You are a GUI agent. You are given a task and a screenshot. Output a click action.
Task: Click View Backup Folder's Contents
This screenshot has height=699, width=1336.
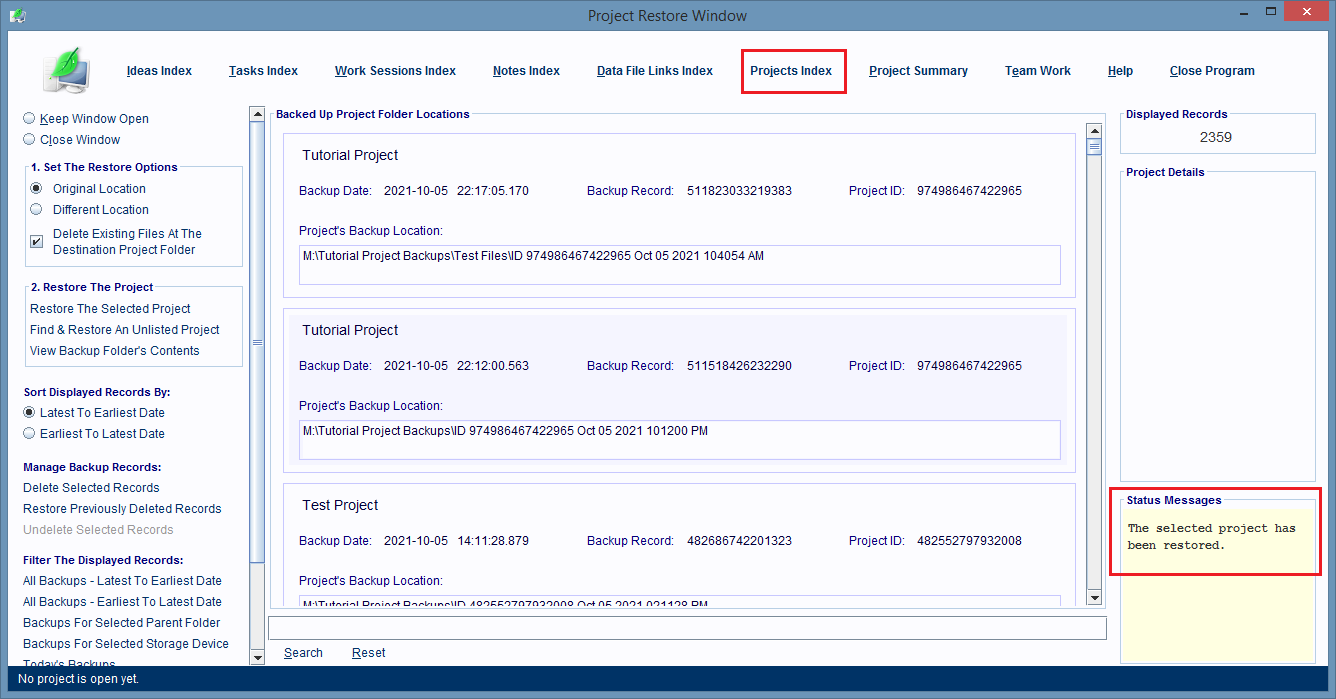pyautogui.click(x=114, y=351)
